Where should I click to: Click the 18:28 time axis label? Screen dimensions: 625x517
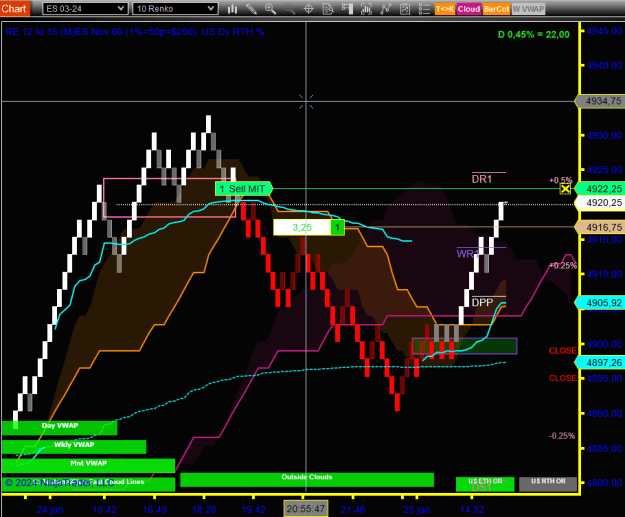[204, 509]
